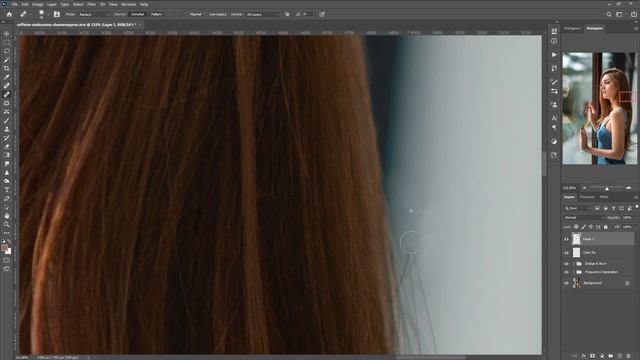The height and width of the screenshot is (360, 640).
Task: Switch to the Paths tab
Action: (x=604, y=197)
